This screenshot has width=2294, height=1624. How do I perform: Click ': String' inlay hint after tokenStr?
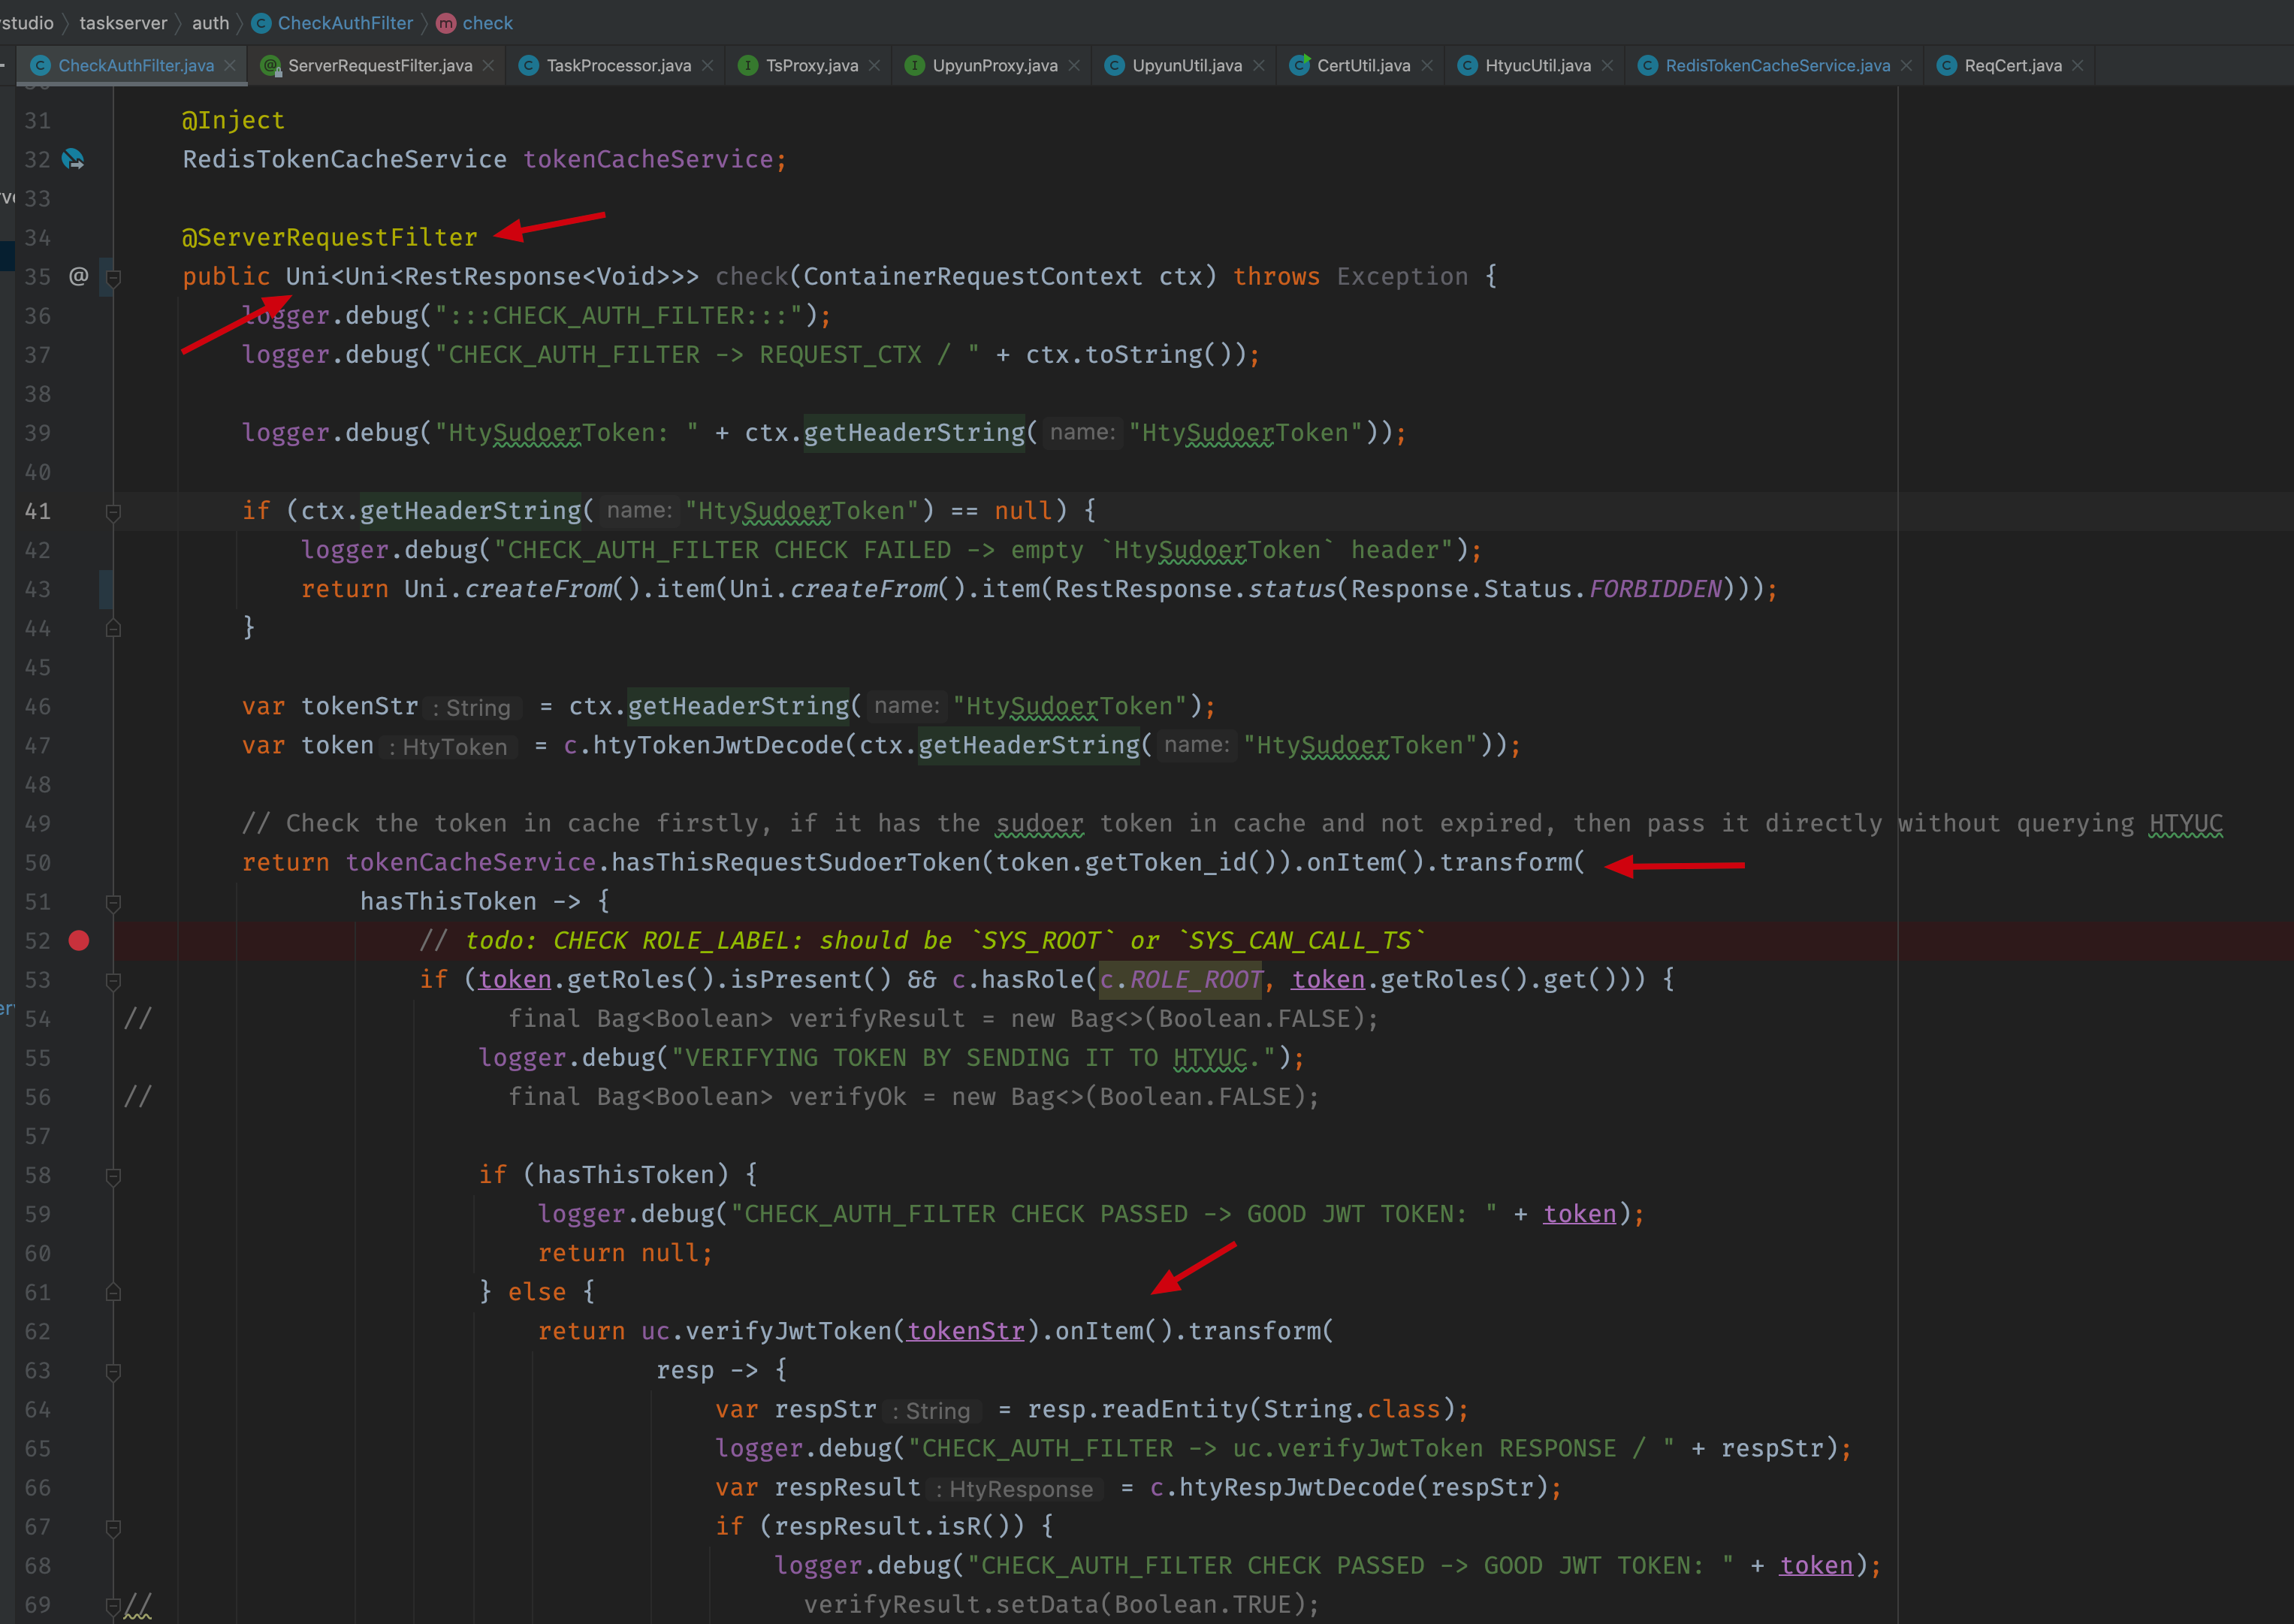[x=472, y=707]
